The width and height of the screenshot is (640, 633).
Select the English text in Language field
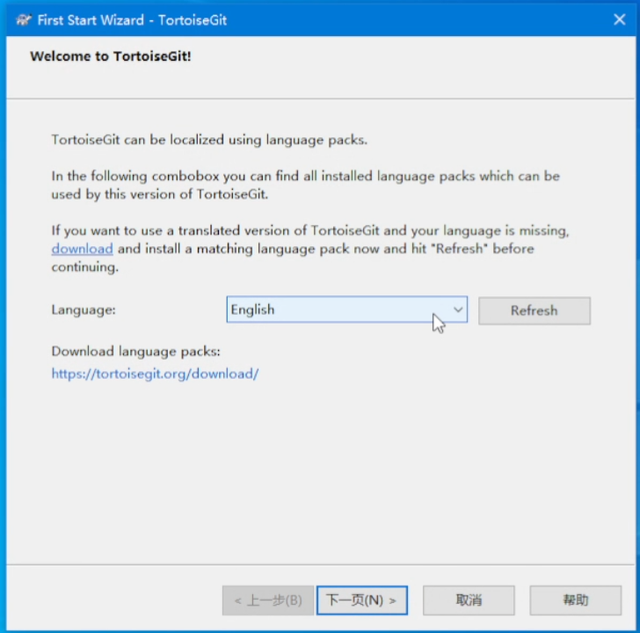pyautogui.click(x=253, y=310)
